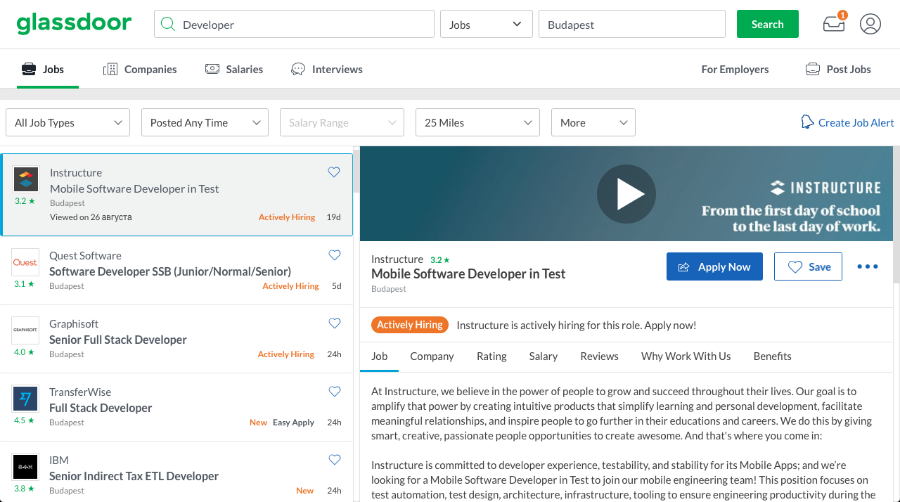Open Software Developer SSB listing
The height and width of the screenshot is (502, 900).
click(x=170, y=271)
